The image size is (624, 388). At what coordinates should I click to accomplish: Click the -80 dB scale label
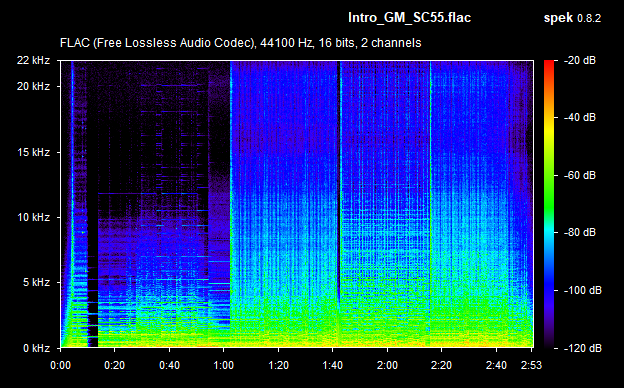click(x=580, y=232)
